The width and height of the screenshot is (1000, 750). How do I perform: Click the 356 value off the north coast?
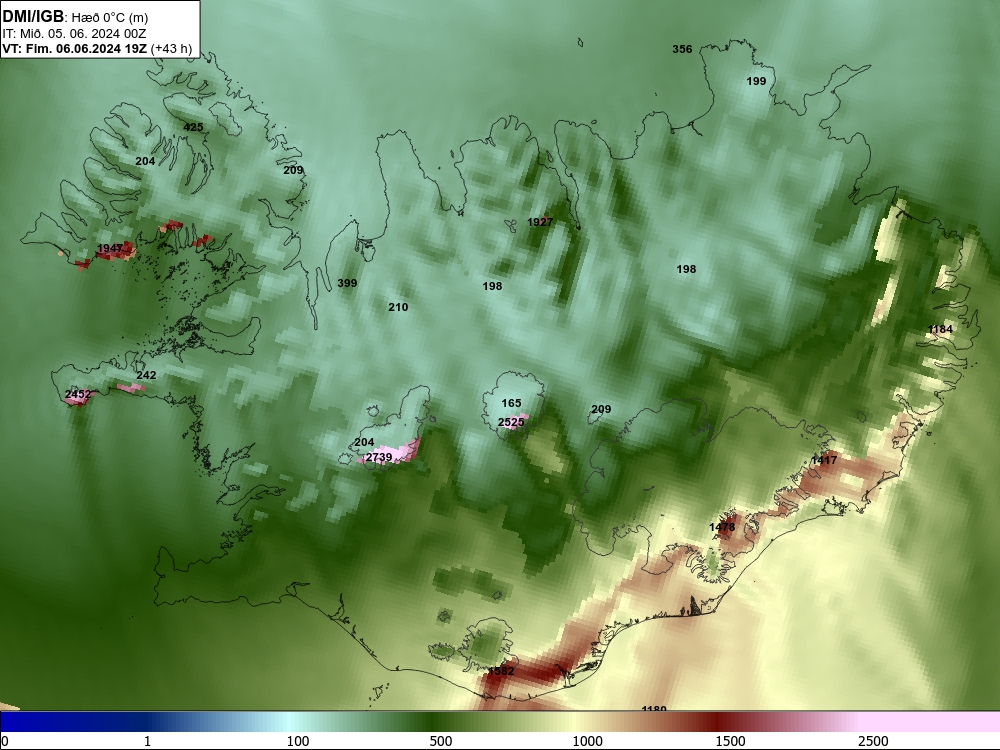click(682, 49)
